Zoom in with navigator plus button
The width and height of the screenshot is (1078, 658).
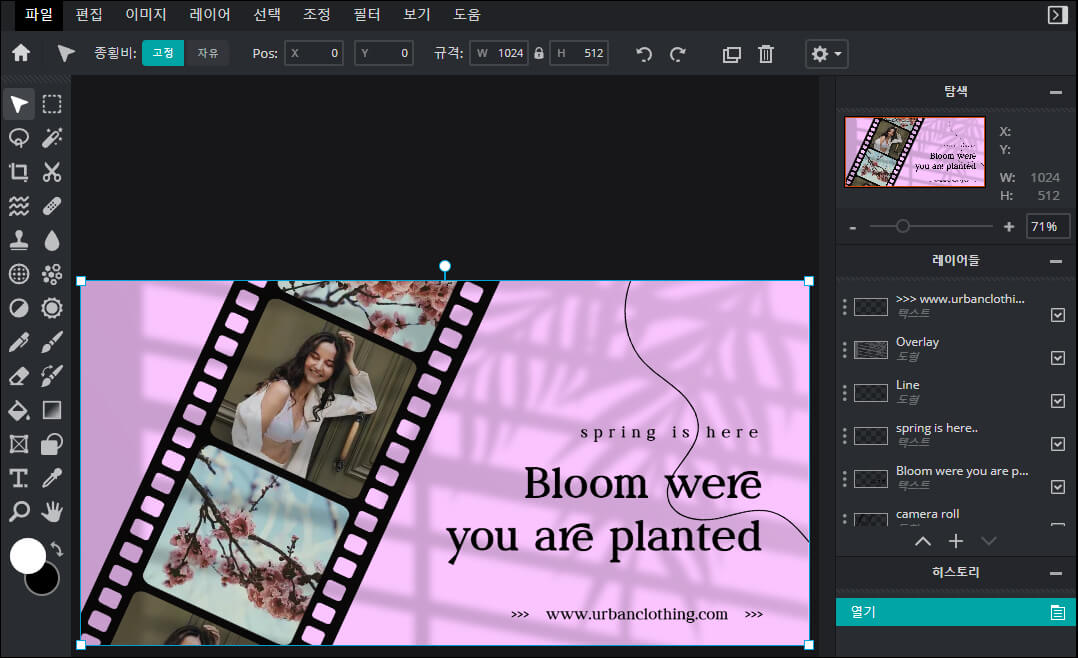coord(1009,227)
